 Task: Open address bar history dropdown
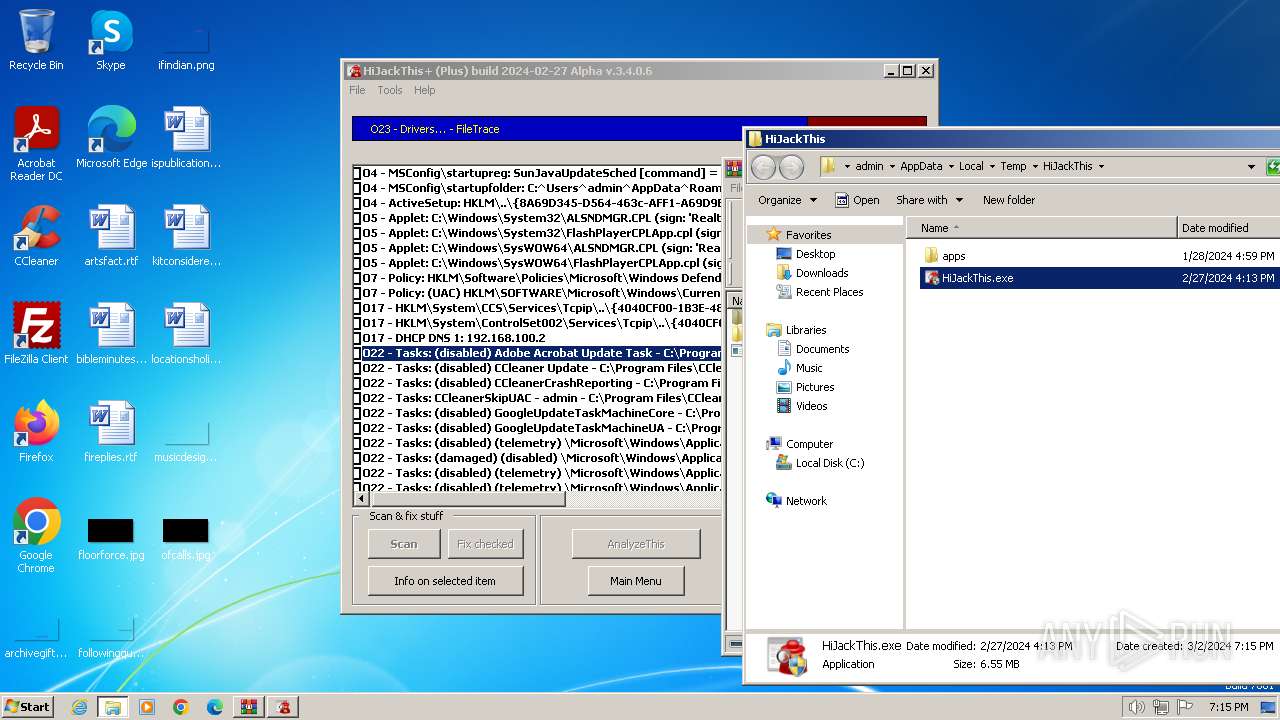(1251, 167)
